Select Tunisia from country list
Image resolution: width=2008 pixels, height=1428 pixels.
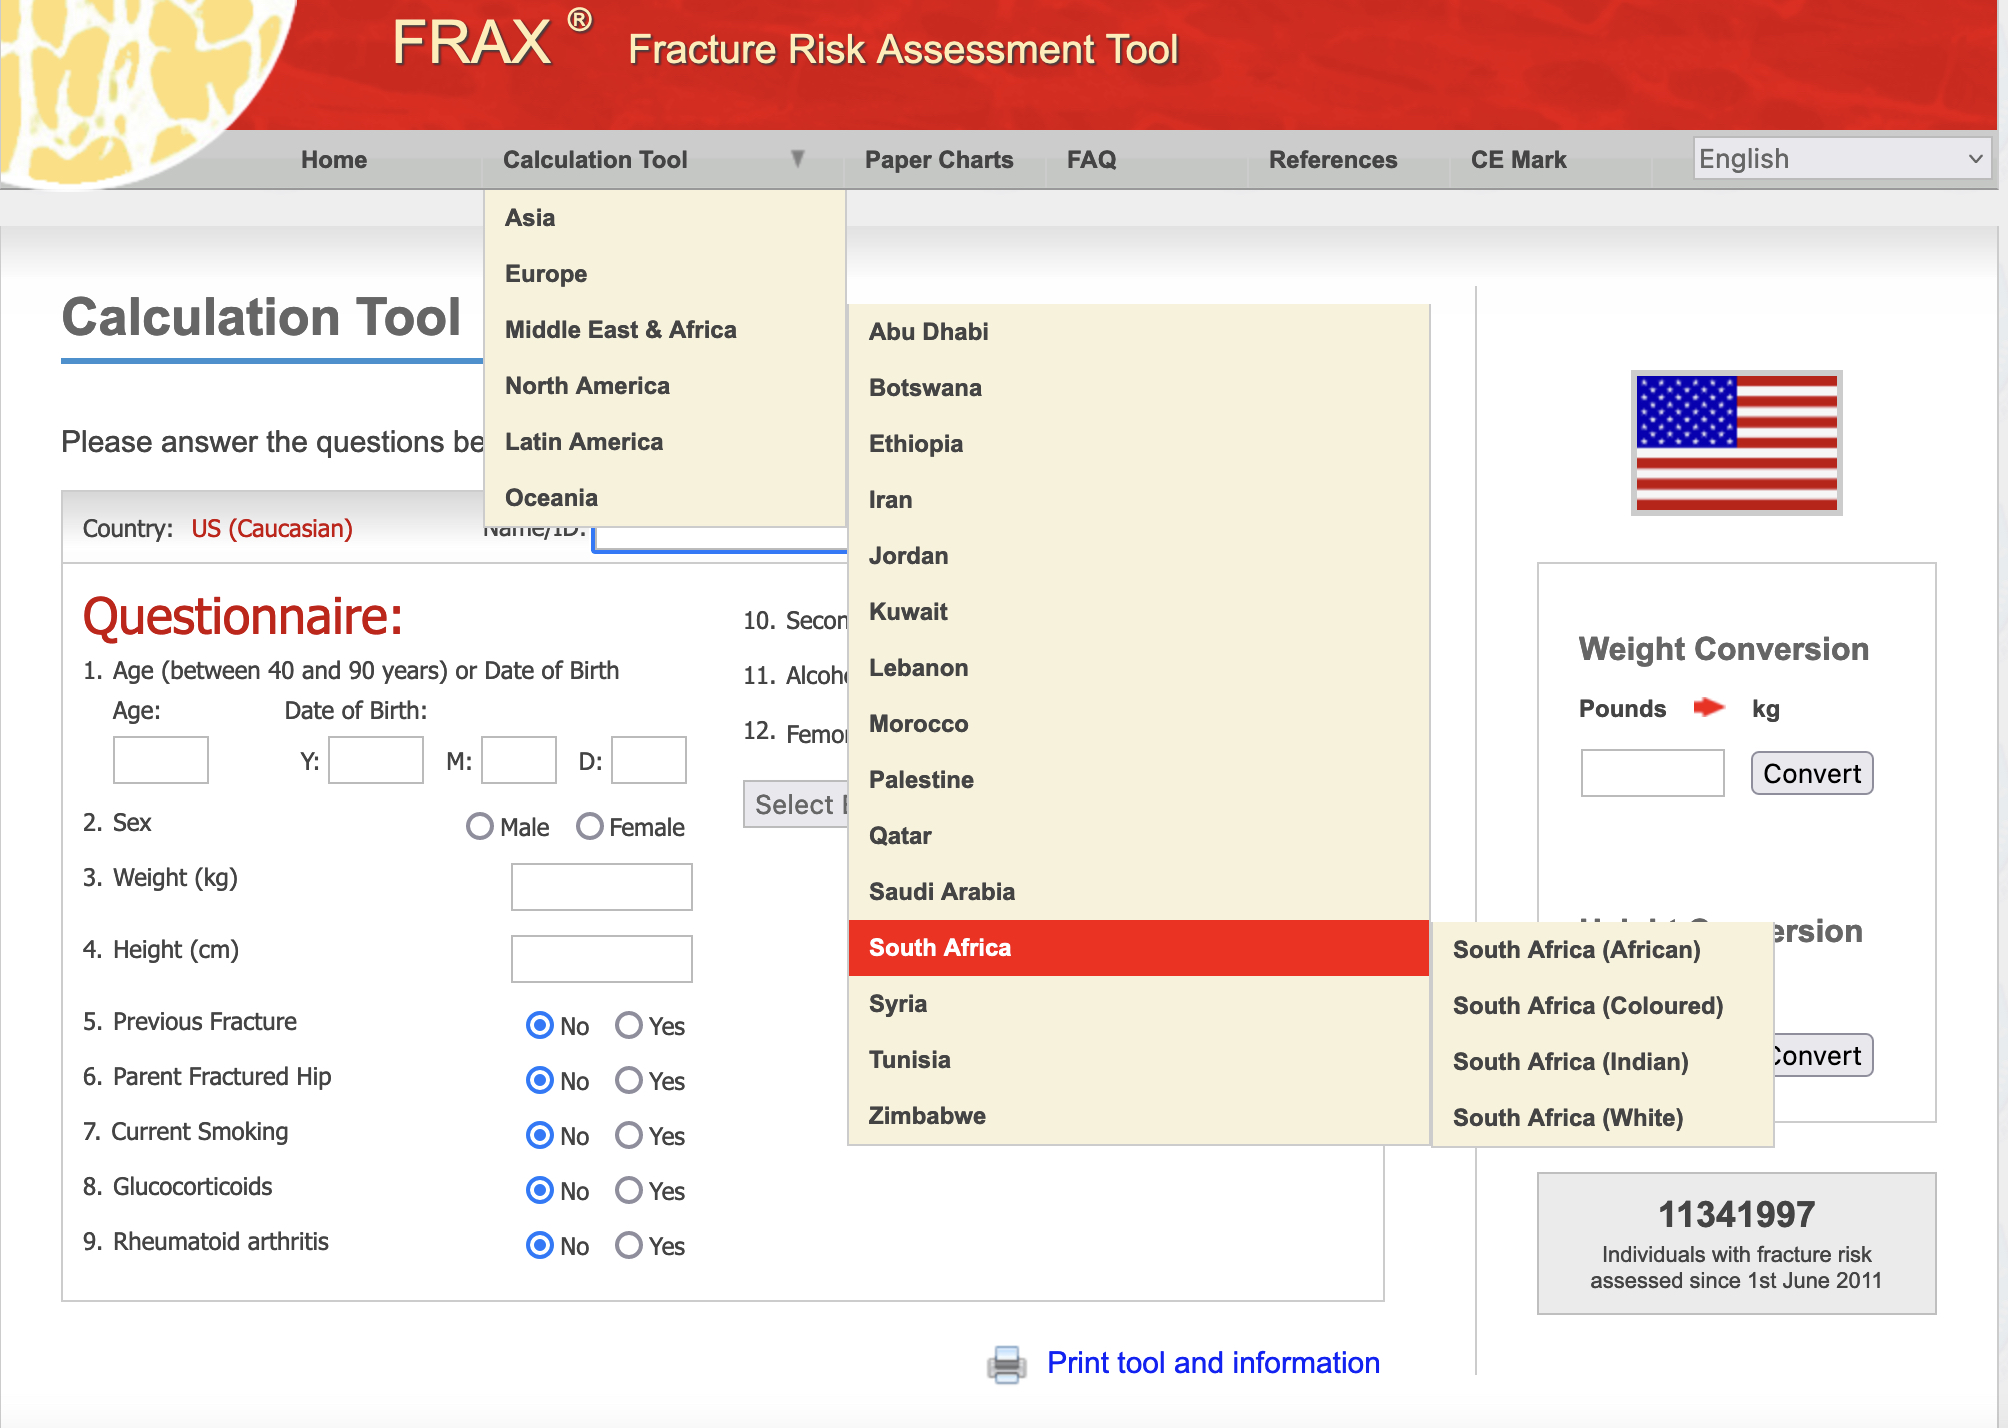[x=1139, y=1060]
